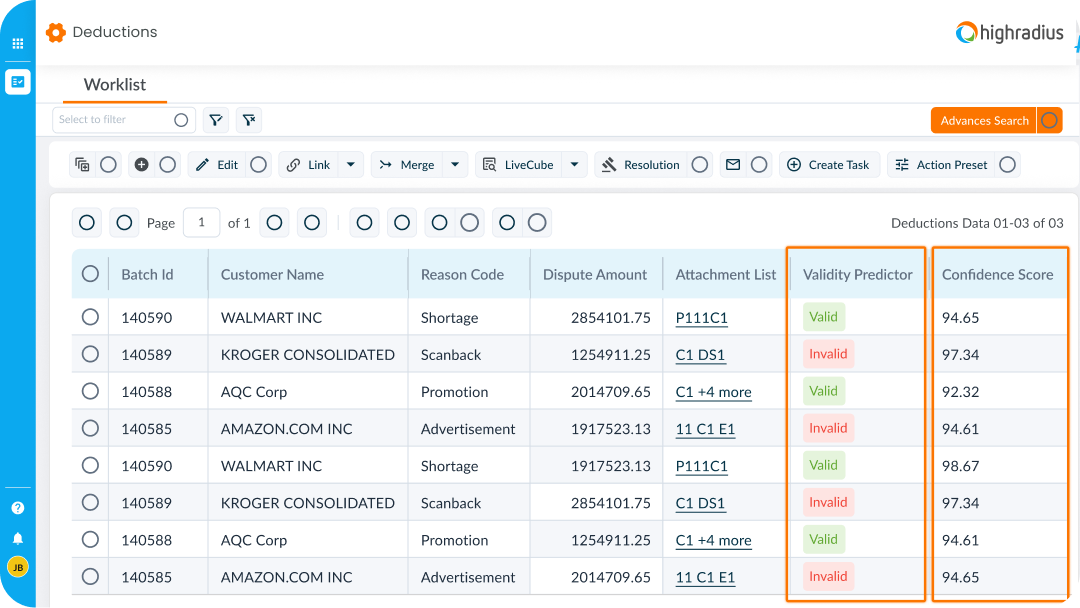Open attachment link P111C1
1080x608 pixels.
coord(701,317)
